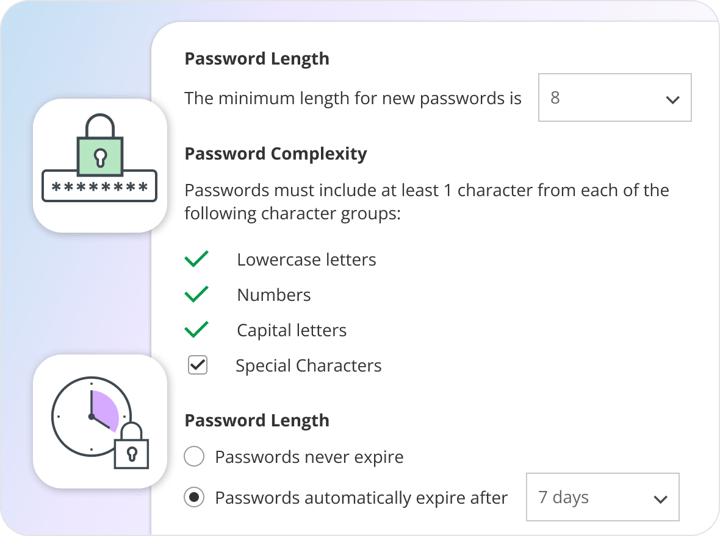Click the clock with padlock icon
This screenshot has height=536, width=720.
(x=99, y=421)
